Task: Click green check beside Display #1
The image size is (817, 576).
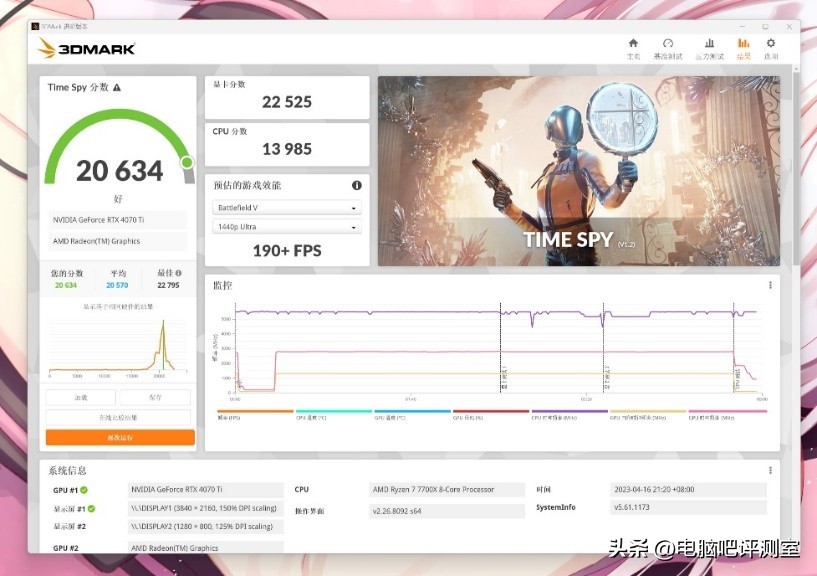Action: point(91,509)
